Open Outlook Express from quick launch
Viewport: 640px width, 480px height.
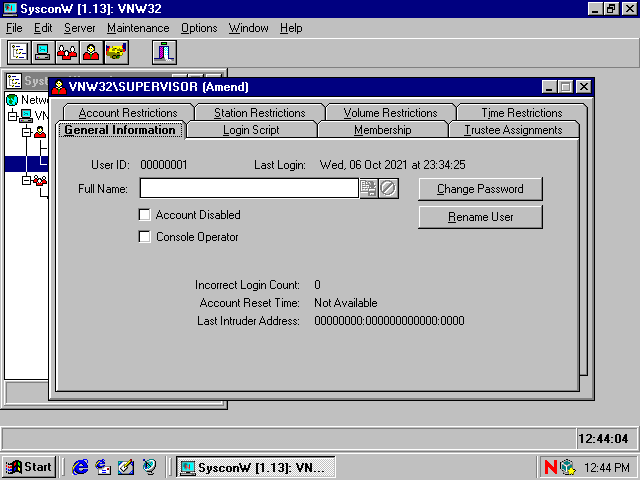coord(103,467)
